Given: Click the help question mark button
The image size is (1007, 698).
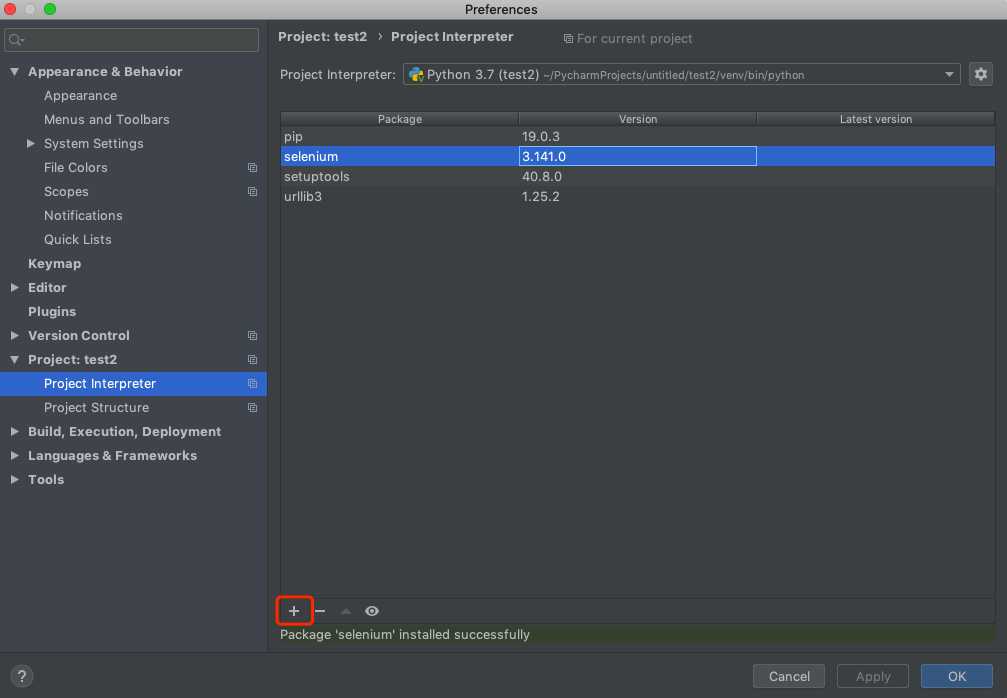Looking at the screenshot, I should [x=22, y=676].
